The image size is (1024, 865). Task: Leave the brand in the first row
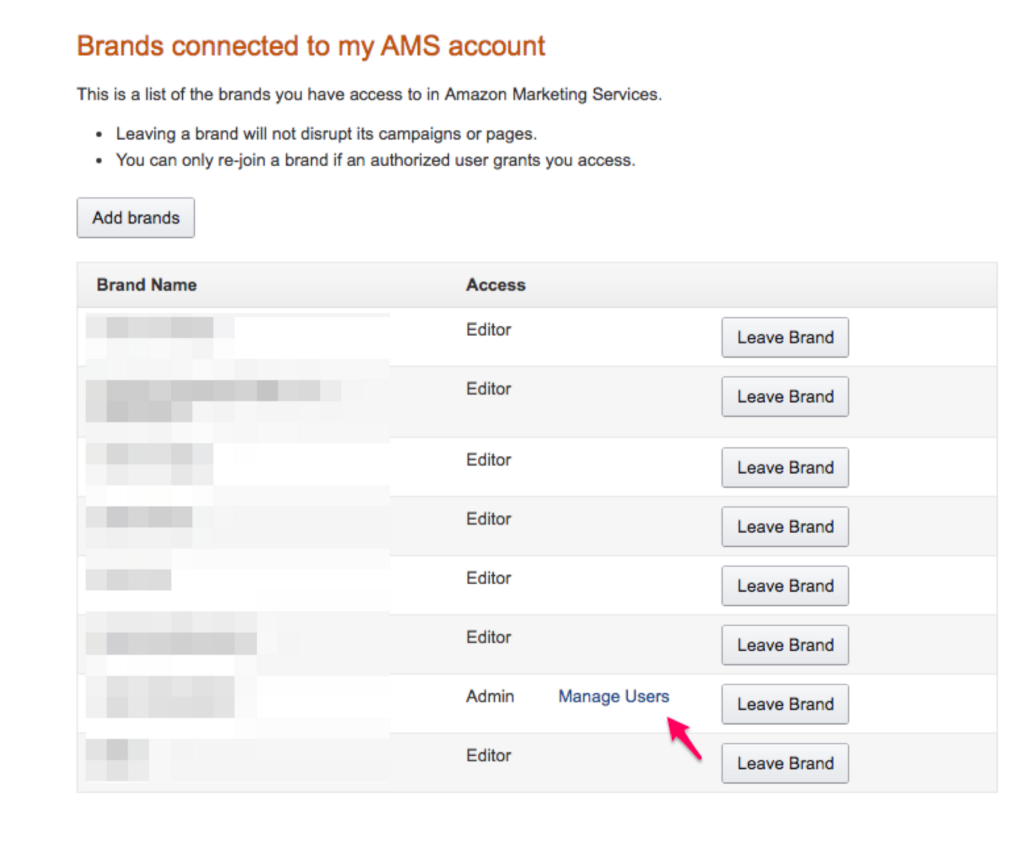pyautogui.click(x=785, y=338)
